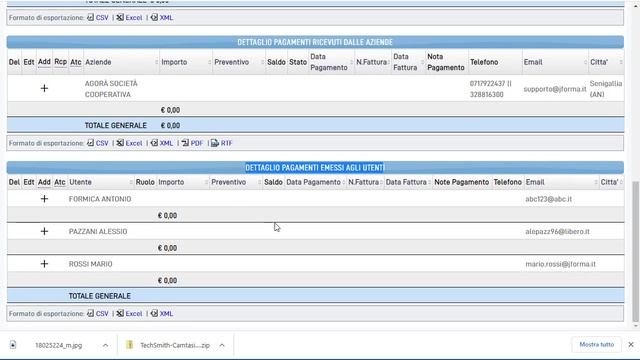Click the Stato header in aziende table
The height and width of the screenshot is (360, 640).
[x=298, y=62]
